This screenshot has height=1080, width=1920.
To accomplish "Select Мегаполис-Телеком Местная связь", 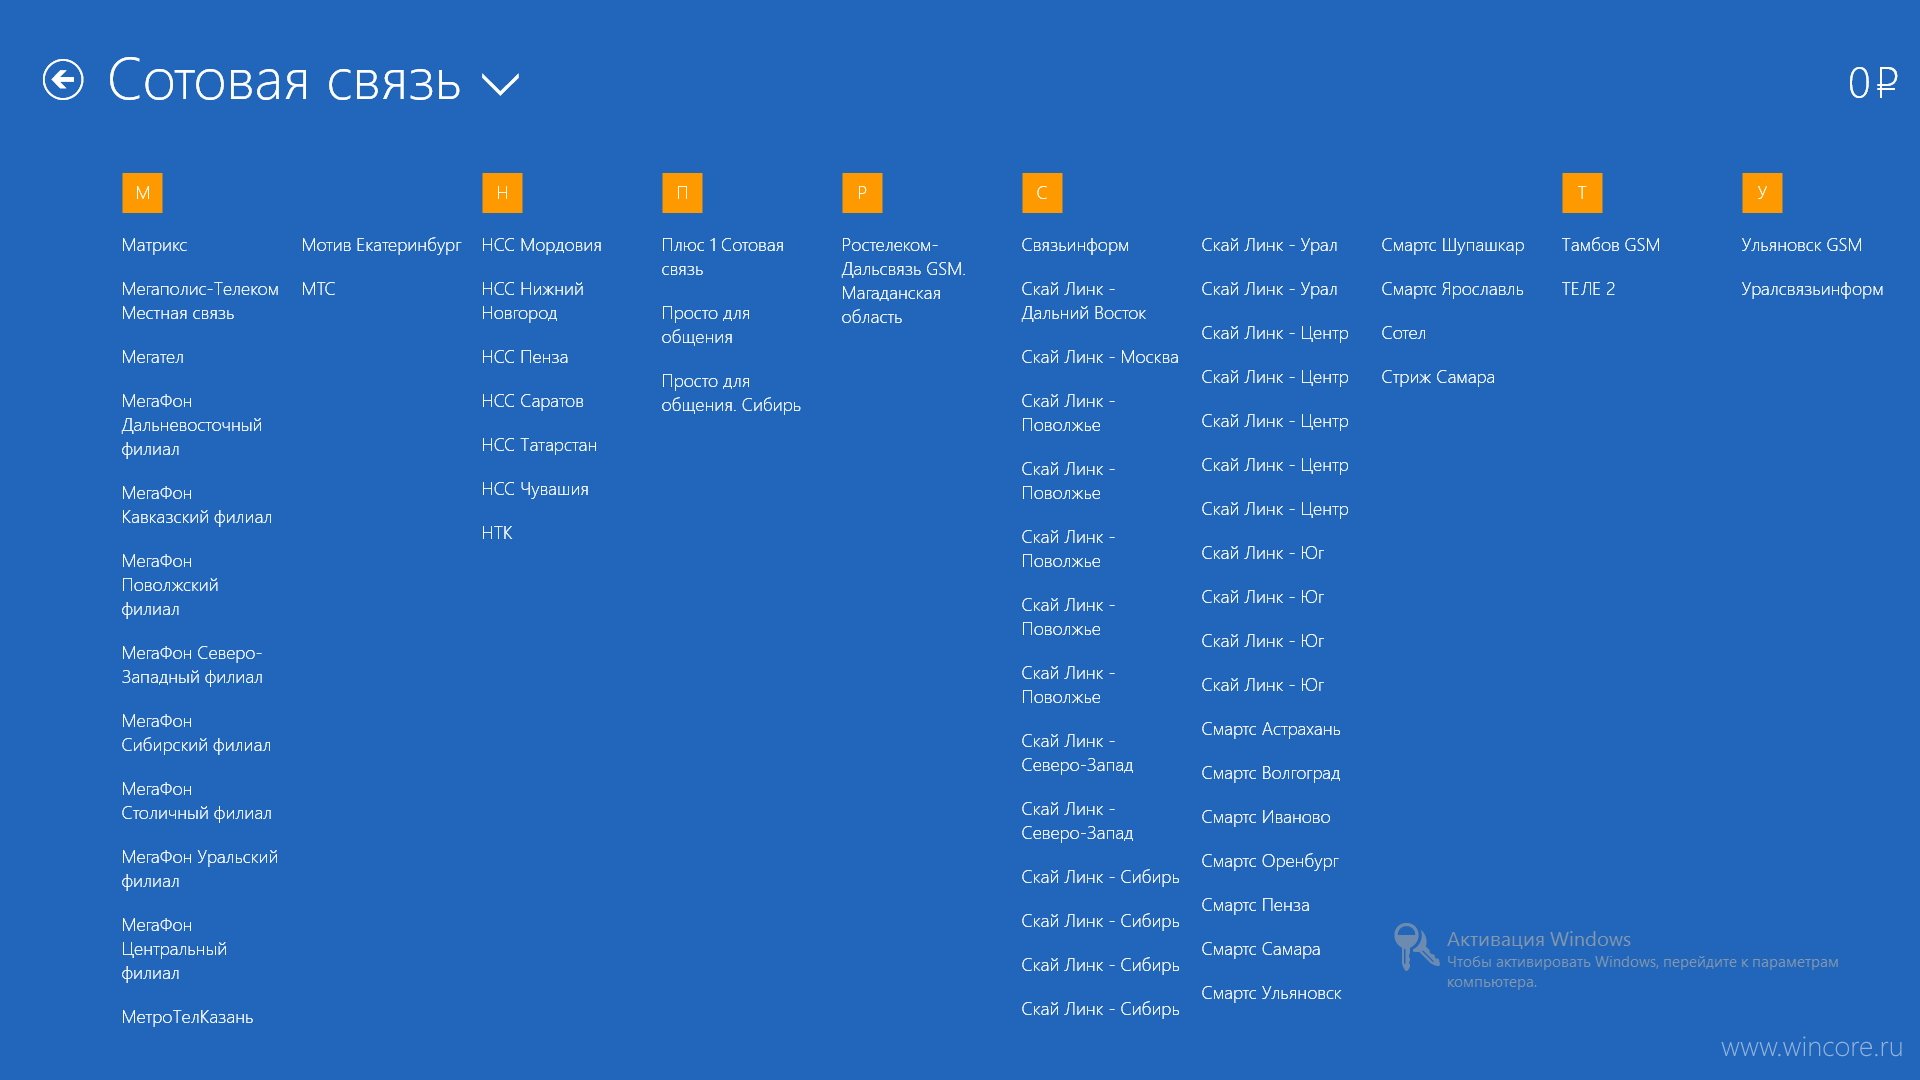I will [x=200, y=301].
